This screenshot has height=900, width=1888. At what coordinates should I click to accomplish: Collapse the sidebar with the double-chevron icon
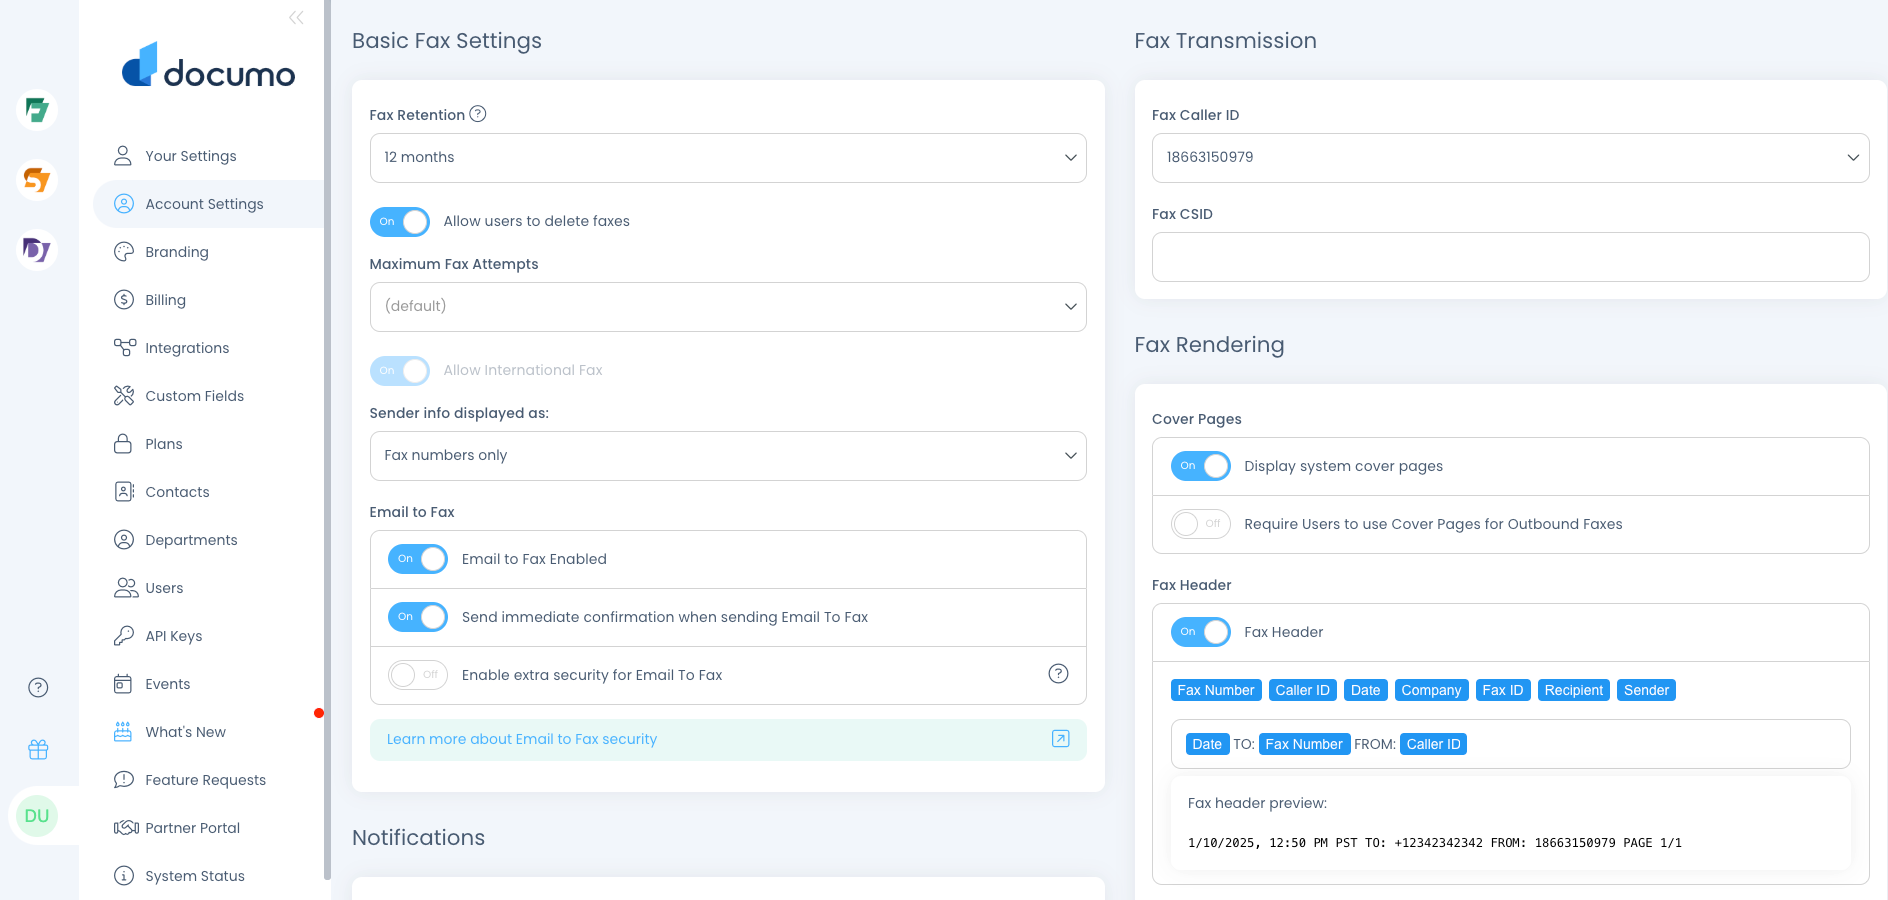click(x=296, y=18)
